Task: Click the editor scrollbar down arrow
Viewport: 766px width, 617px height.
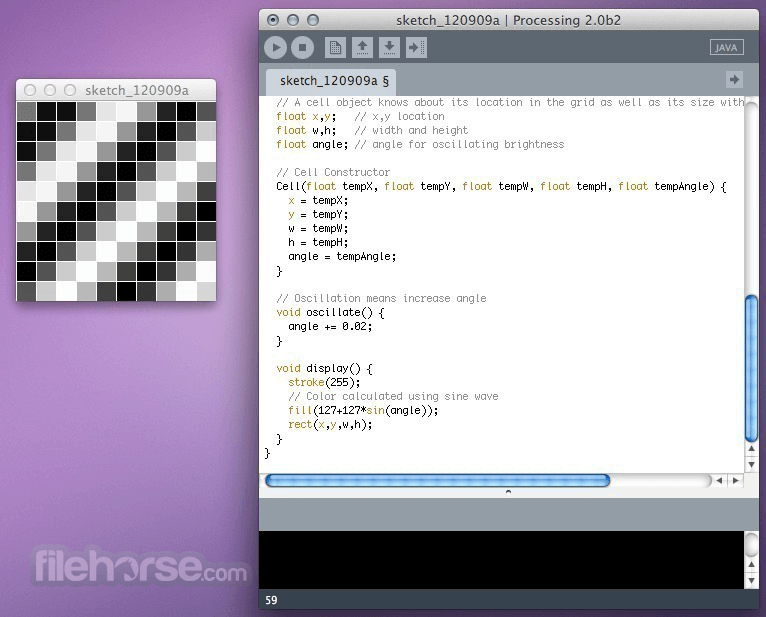Action: click(x=751, y=464)
